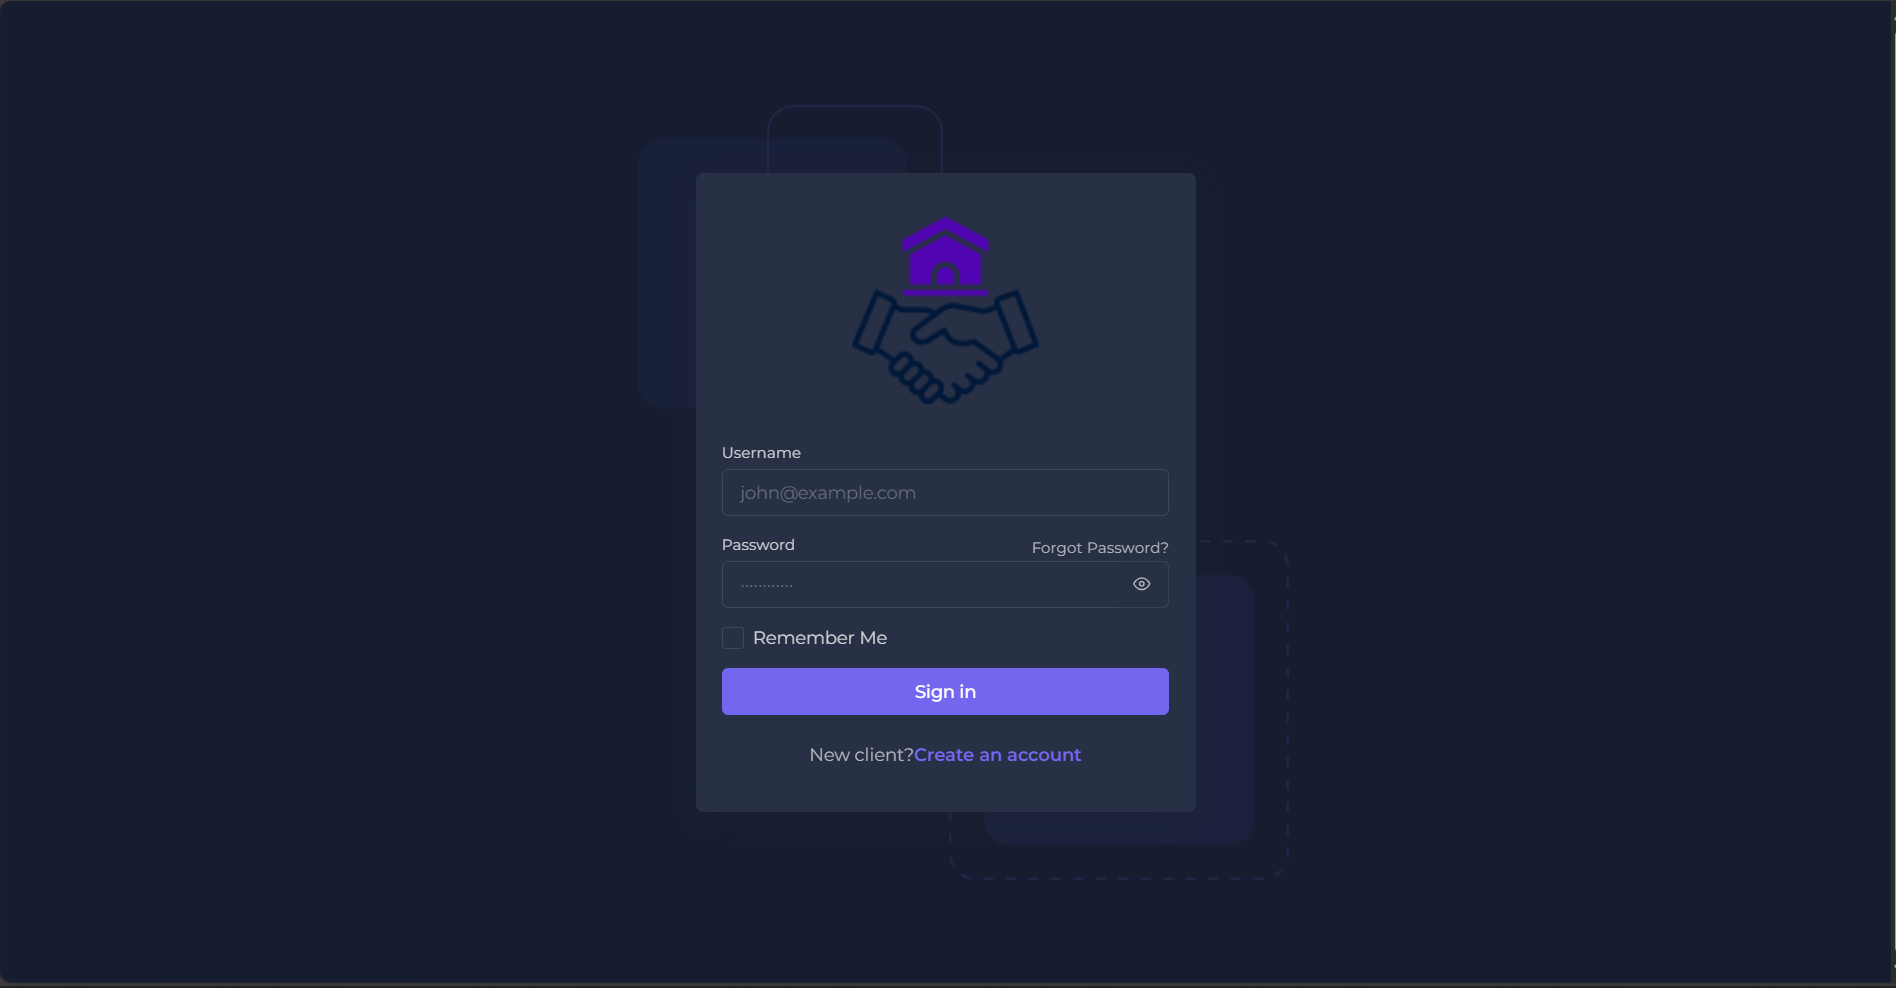Click the handshake icon in the logo
This screenshot has height=988, width=1896.
click(945, 346)
